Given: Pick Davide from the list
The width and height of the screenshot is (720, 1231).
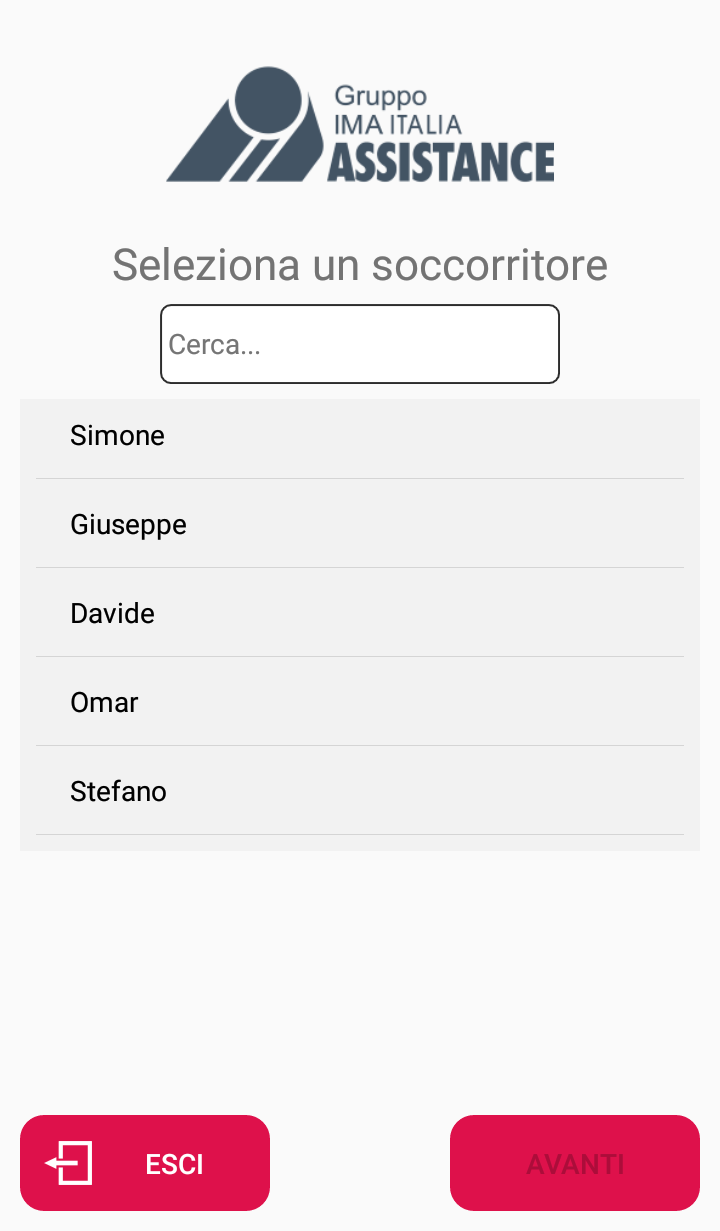Looking at the screenshot, I should coord(113,614).
